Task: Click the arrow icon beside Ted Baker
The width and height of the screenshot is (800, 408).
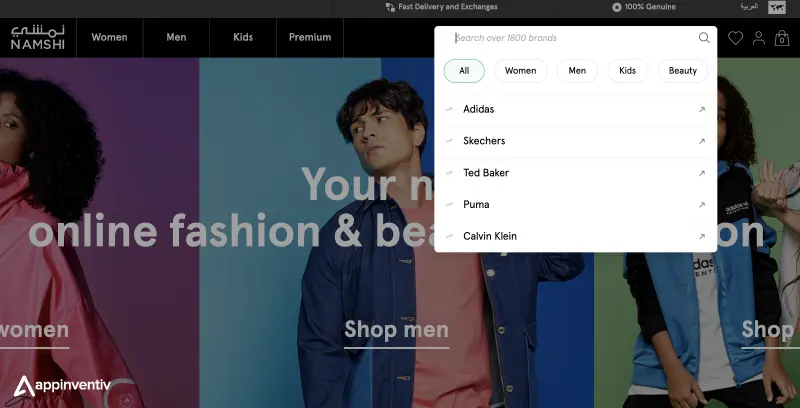Action: [x=702, y=173]
